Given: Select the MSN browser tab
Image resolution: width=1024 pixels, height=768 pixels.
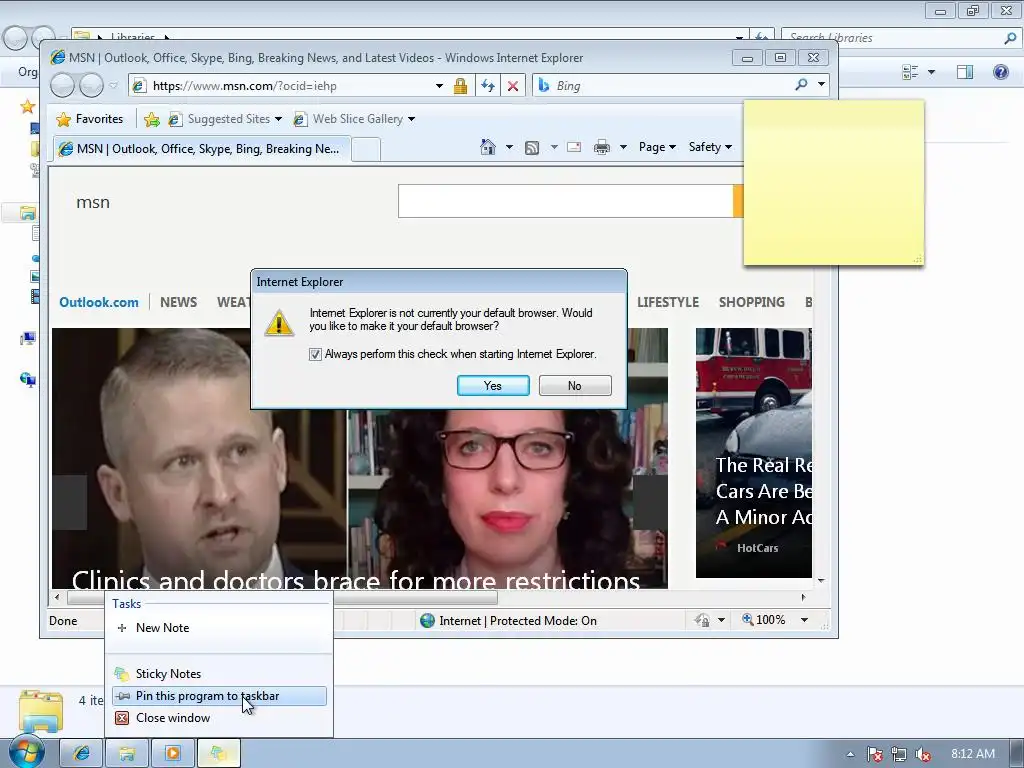Looking at the screenshot, I should click(x=201, y=149).
